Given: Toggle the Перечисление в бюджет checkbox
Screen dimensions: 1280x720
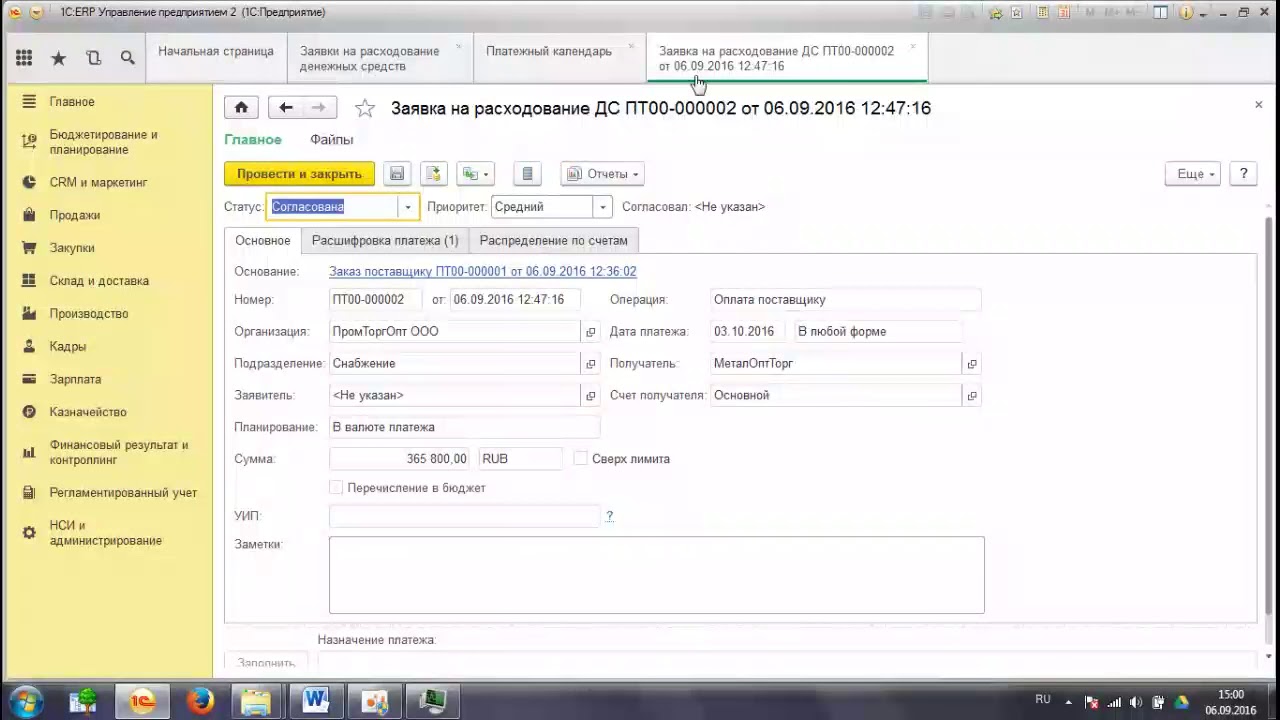Looking at the screenshot, I should tap(336, 488).
